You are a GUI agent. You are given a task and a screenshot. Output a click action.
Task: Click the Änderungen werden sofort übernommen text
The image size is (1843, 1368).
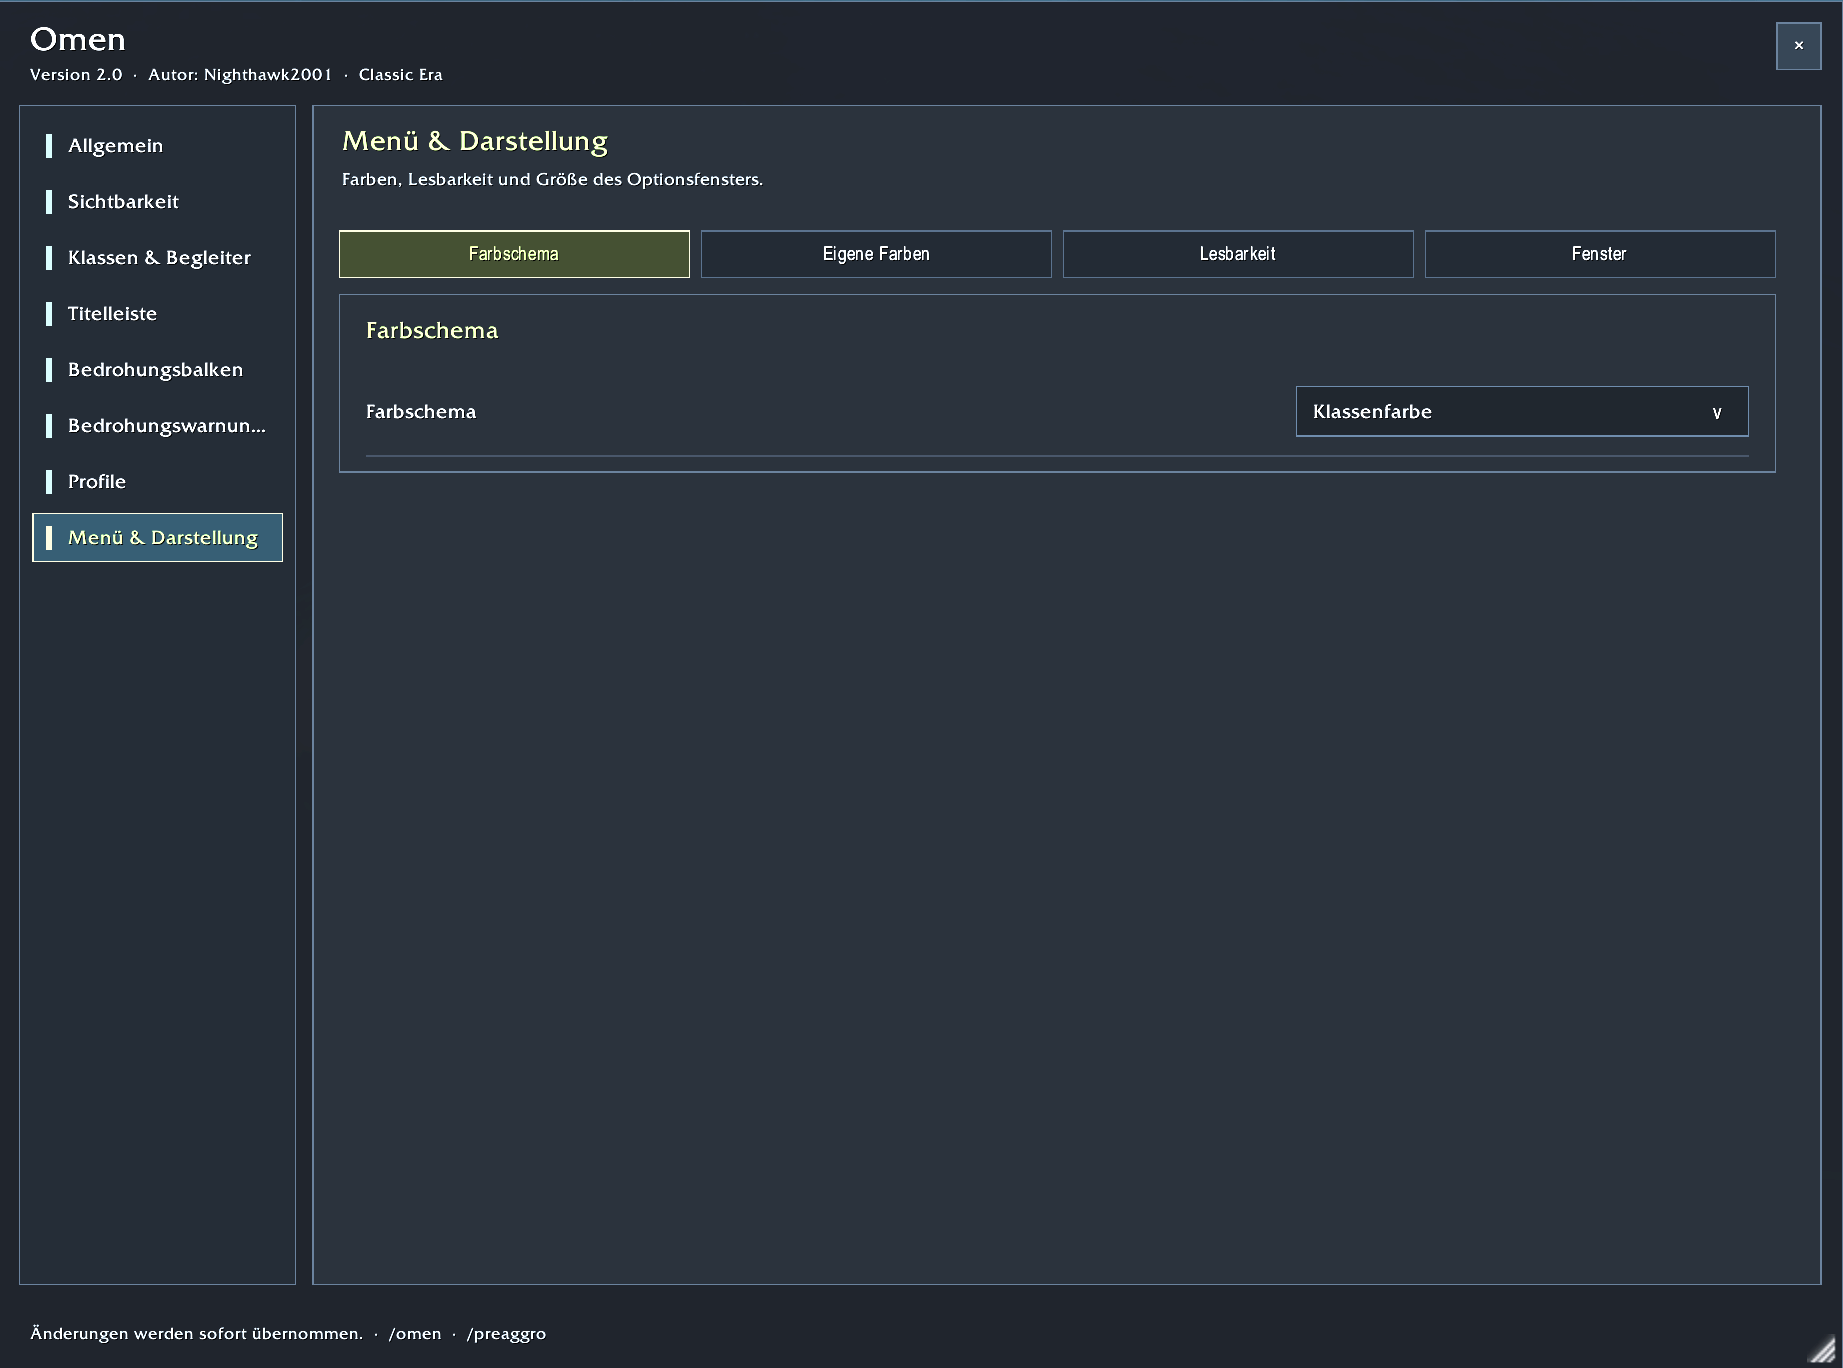(196, 1334)
